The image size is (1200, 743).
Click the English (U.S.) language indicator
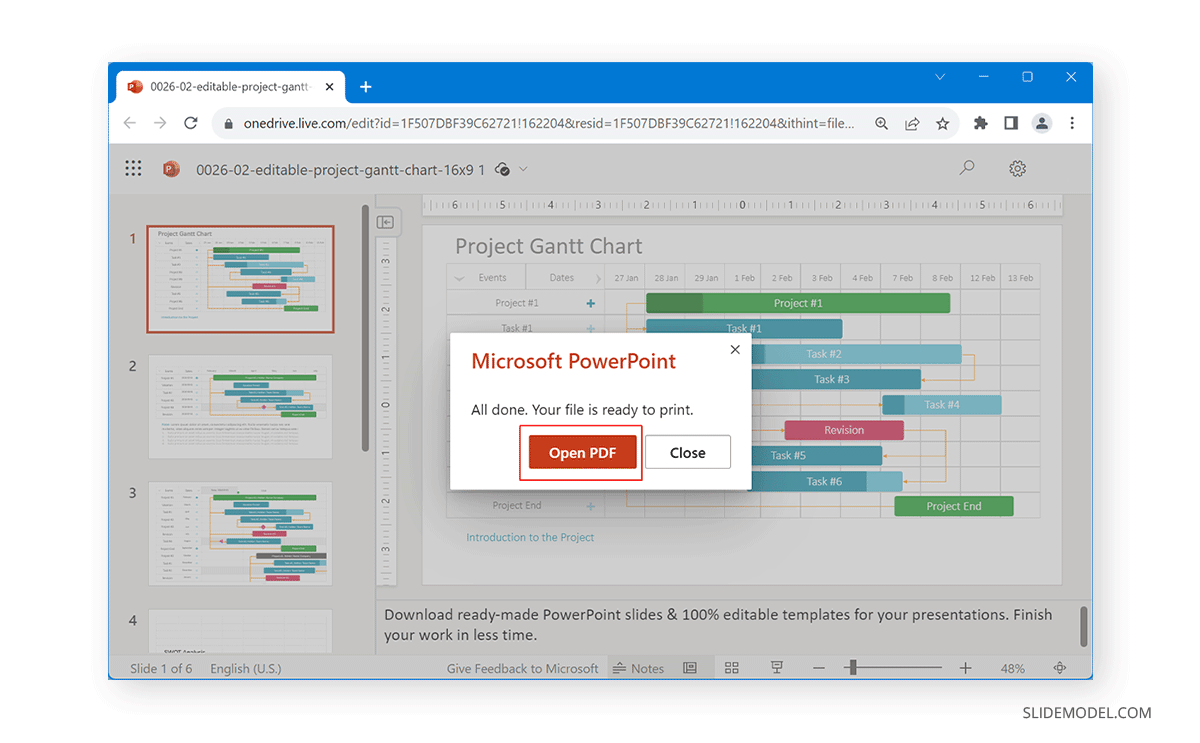coord(246,668)
